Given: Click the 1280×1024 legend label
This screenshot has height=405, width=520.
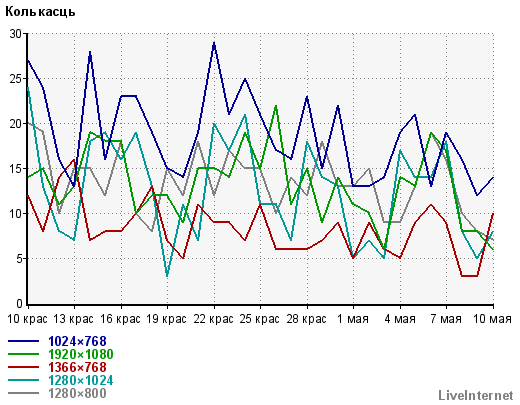Looking at the screenshot, I should point(81,380).
